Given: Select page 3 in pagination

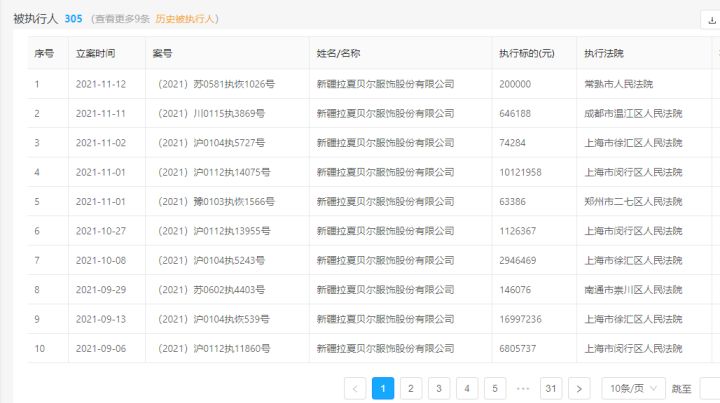Looking at the screenshot, I should (439, 389).
